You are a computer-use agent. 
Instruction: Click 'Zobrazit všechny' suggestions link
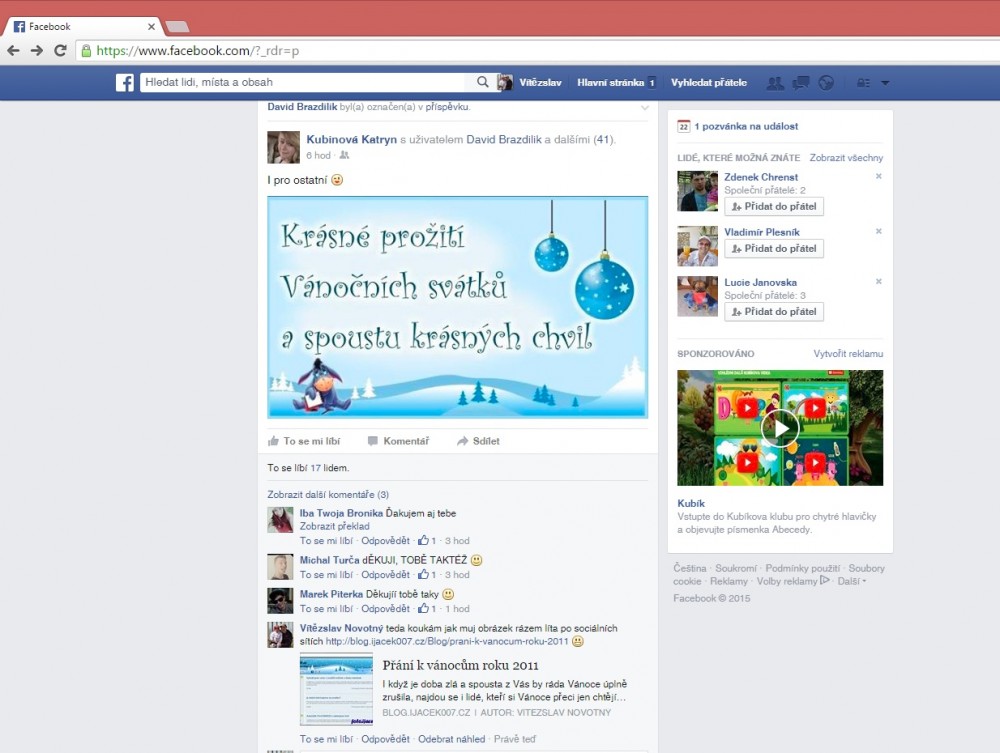coord(846,158)
